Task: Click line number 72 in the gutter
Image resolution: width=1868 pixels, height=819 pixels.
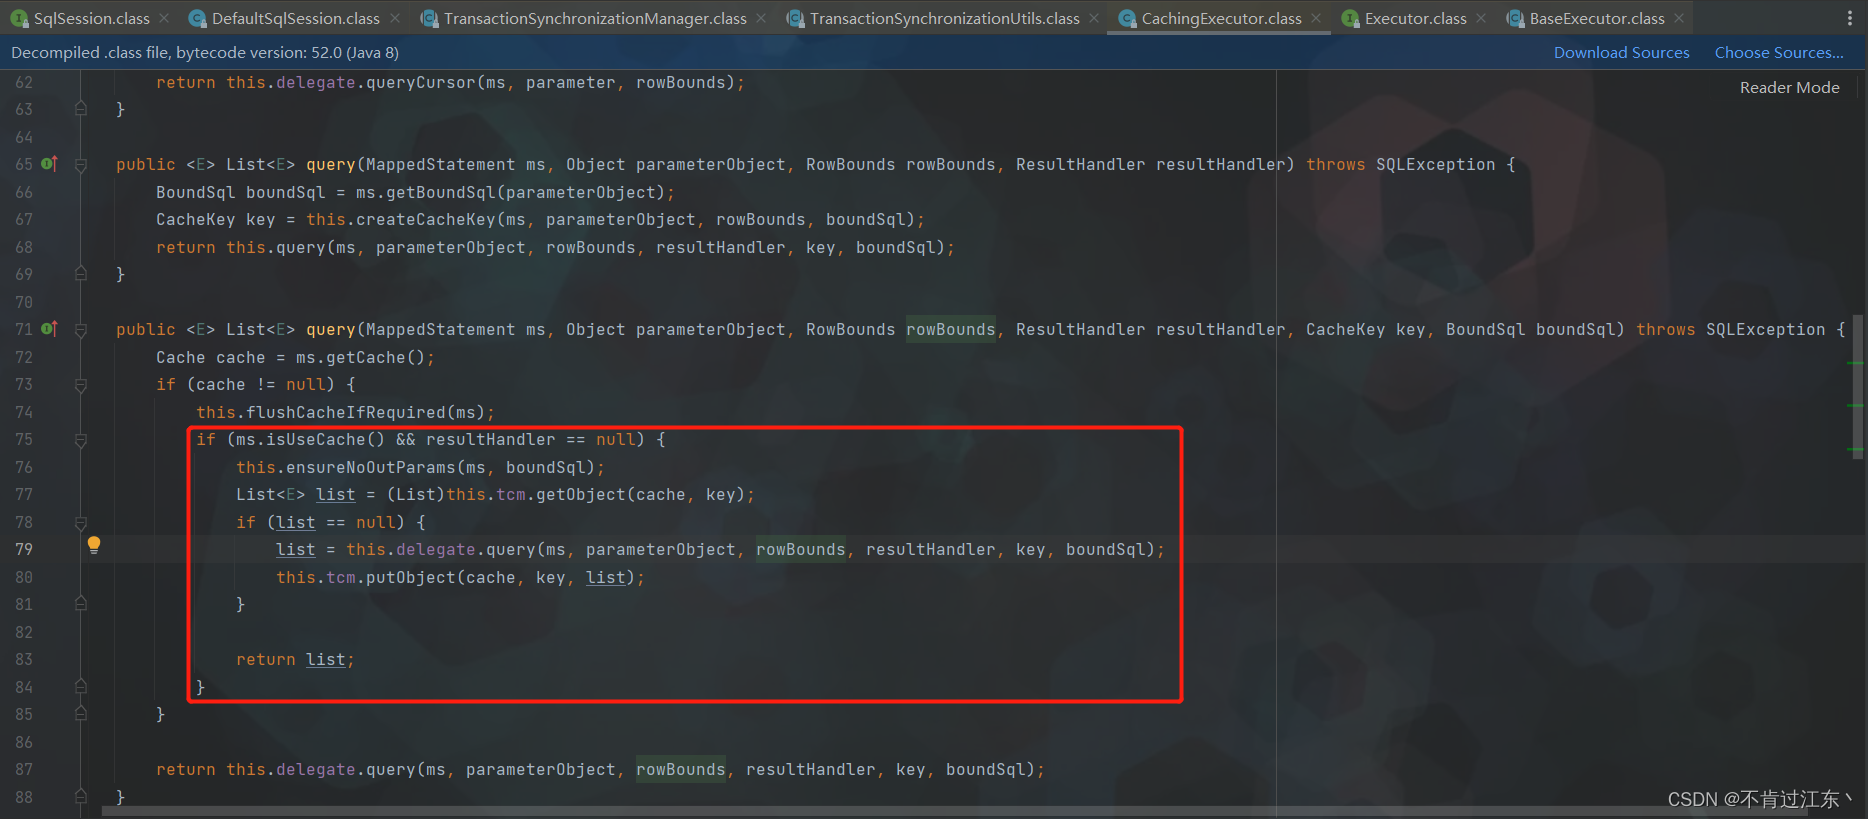Action: tap(24, 357)
